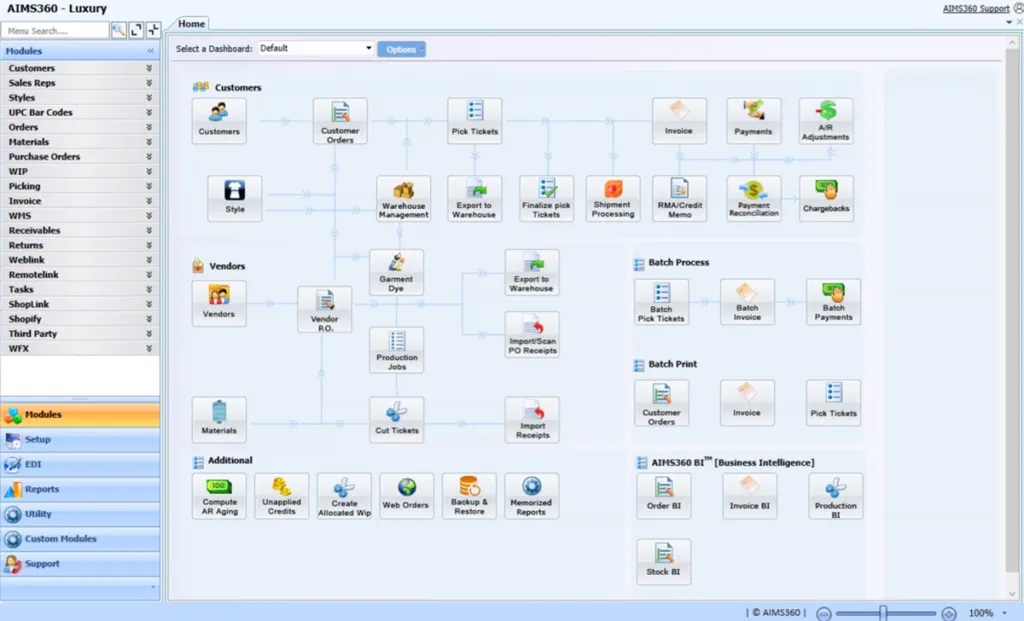The image size is (1024, 621).
Task: Open the Batch Invoice icon
Action: (x=747, y=302)
